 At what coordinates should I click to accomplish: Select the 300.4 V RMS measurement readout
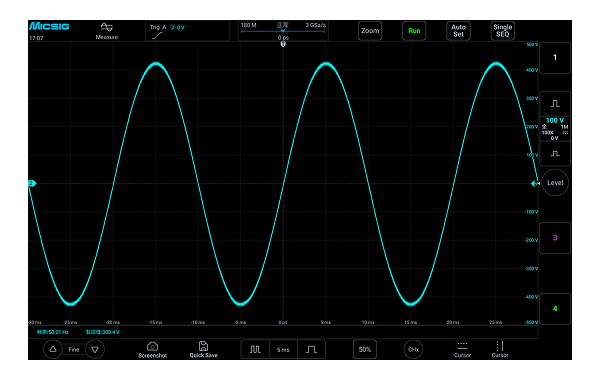tap(103, 332)
